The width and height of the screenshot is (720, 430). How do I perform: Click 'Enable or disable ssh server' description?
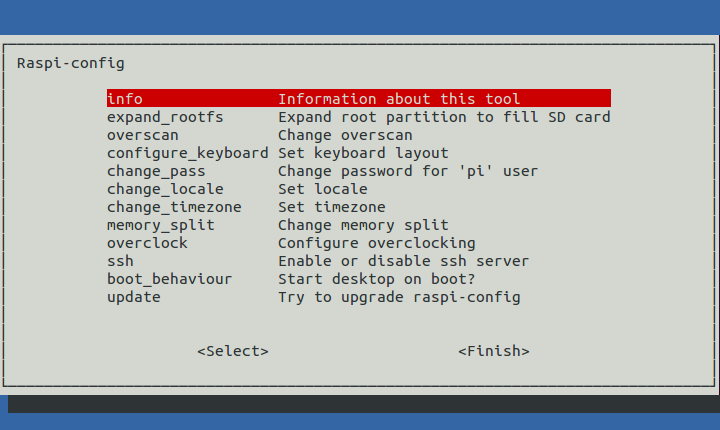coord(404,261)
